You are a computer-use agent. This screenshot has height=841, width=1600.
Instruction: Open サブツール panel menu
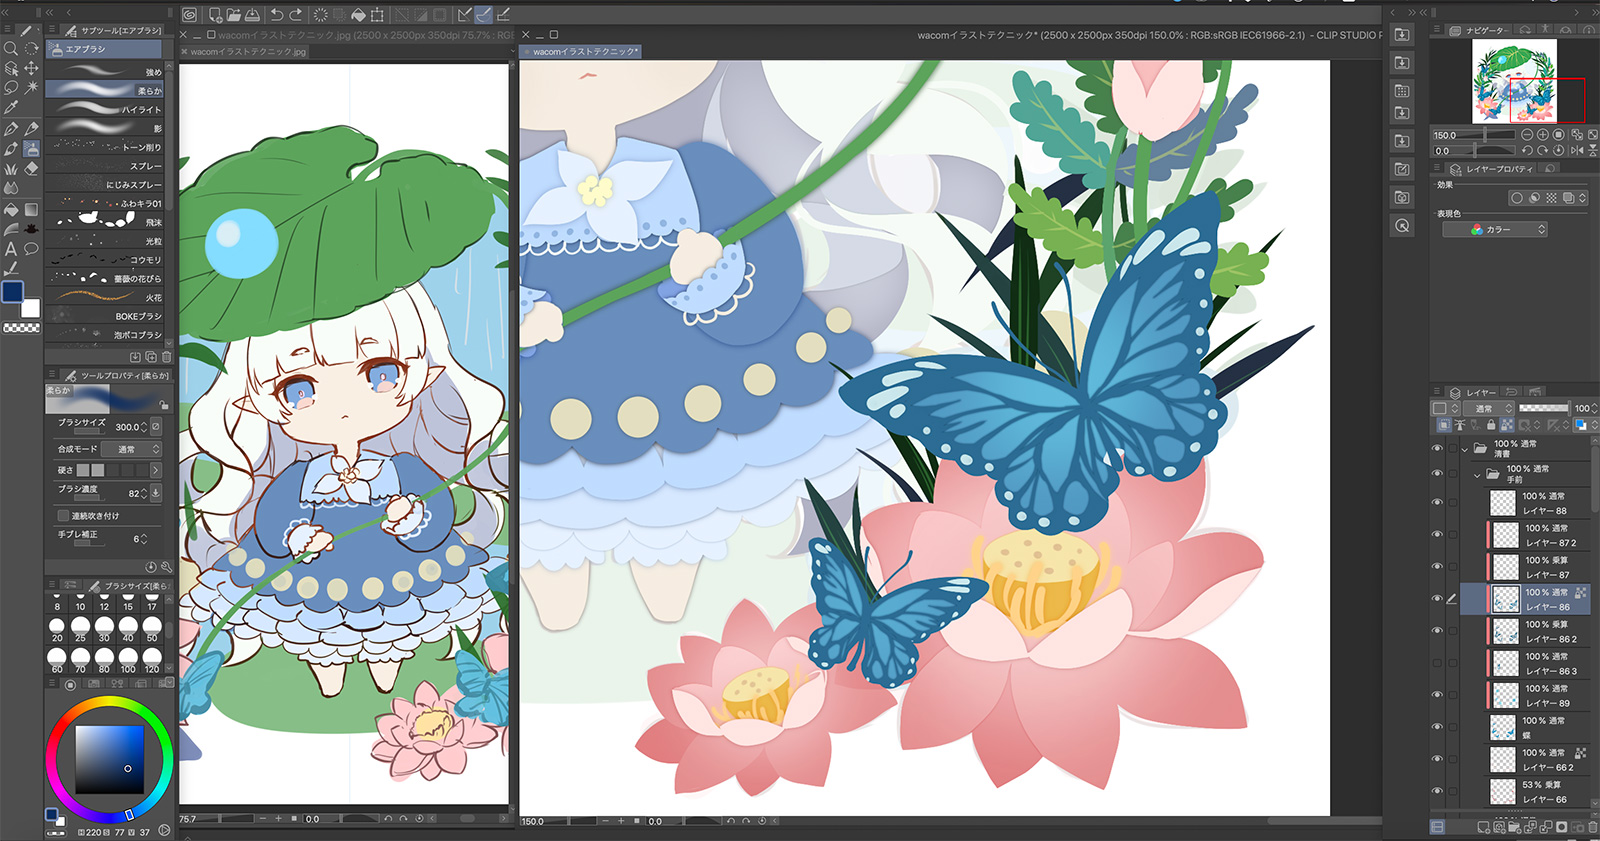point(52,30)
